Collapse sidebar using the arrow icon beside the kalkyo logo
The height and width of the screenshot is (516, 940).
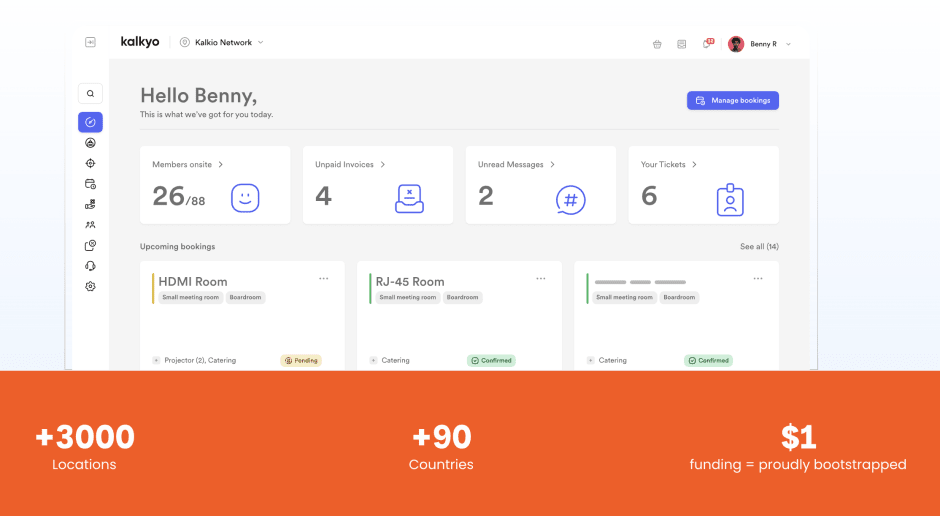(x=90, y=42)
